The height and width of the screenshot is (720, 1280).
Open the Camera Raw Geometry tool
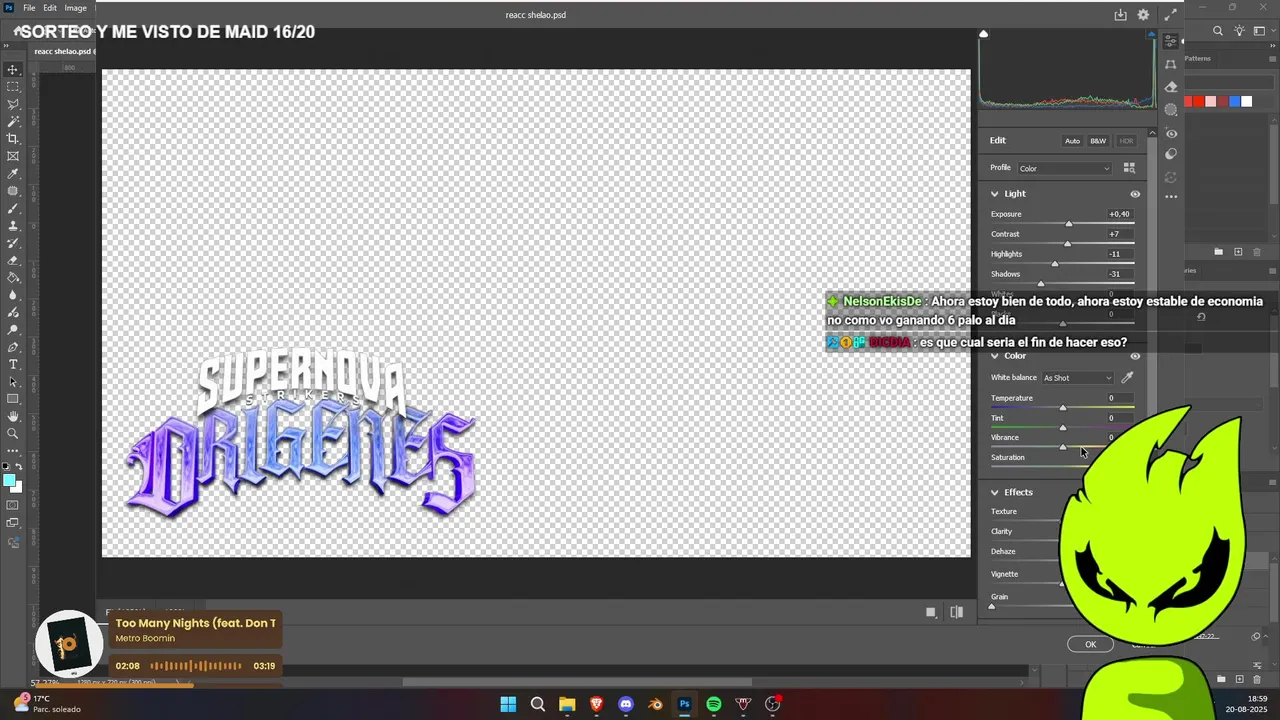[x=1171, y=65]
